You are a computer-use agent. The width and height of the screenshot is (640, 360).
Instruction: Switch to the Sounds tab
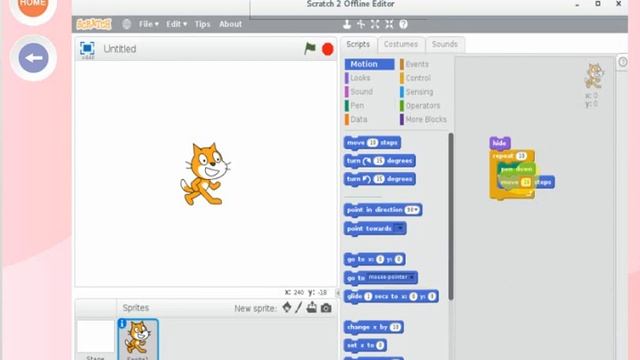pyautogui.click(x=444, y=44)
